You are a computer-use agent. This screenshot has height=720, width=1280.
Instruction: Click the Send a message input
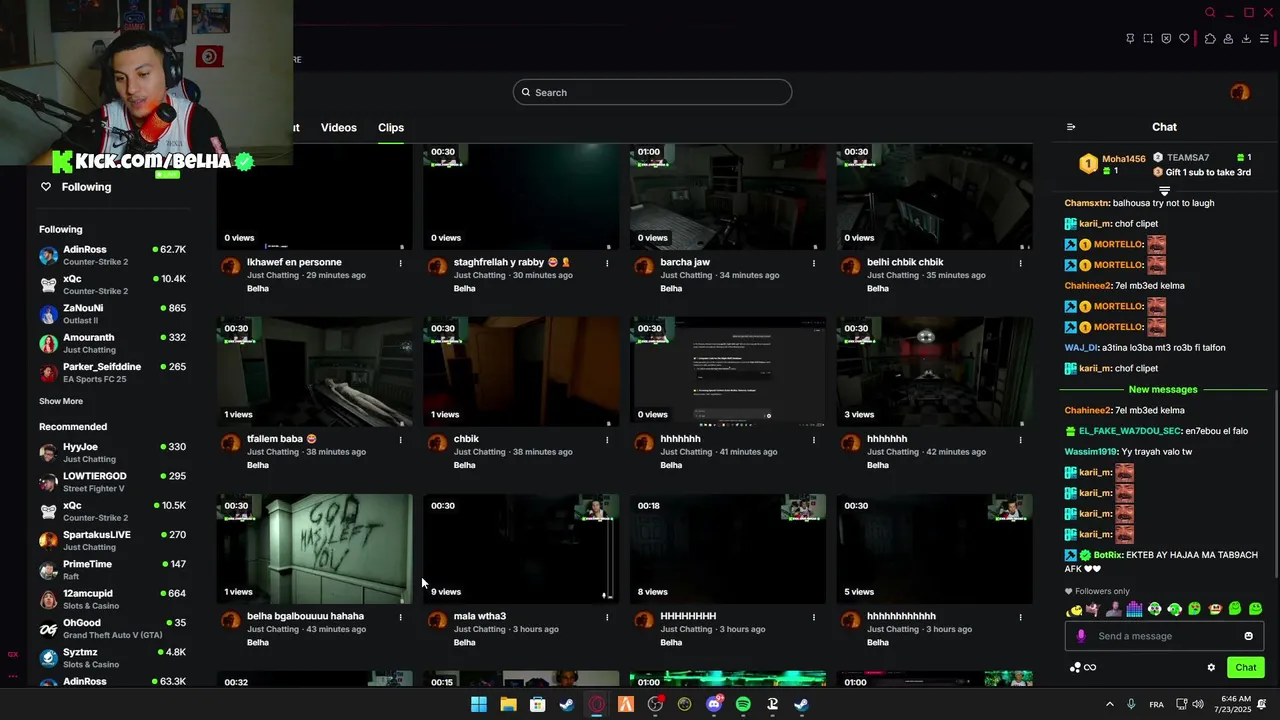click(x=1165, y=636)
